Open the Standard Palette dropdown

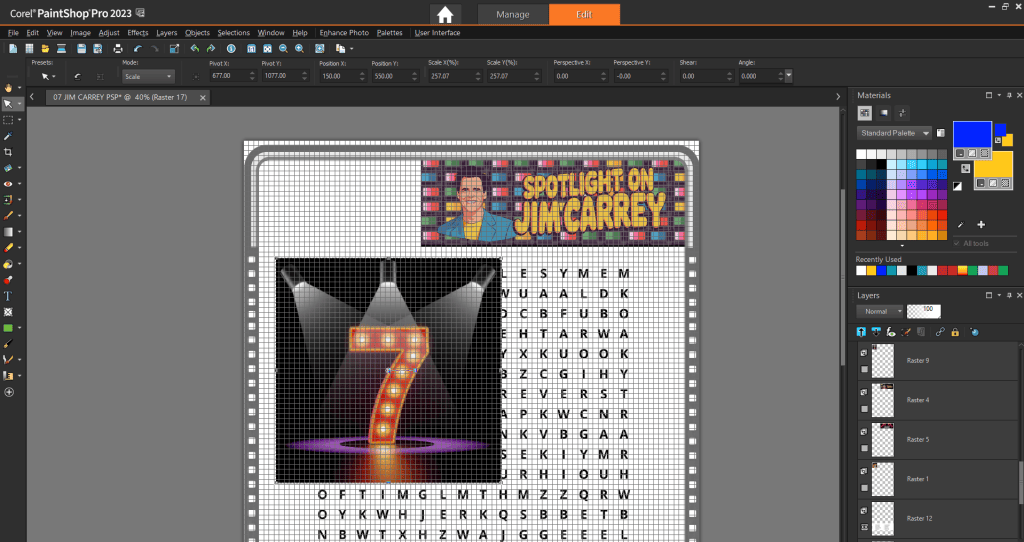coord(893,133)
